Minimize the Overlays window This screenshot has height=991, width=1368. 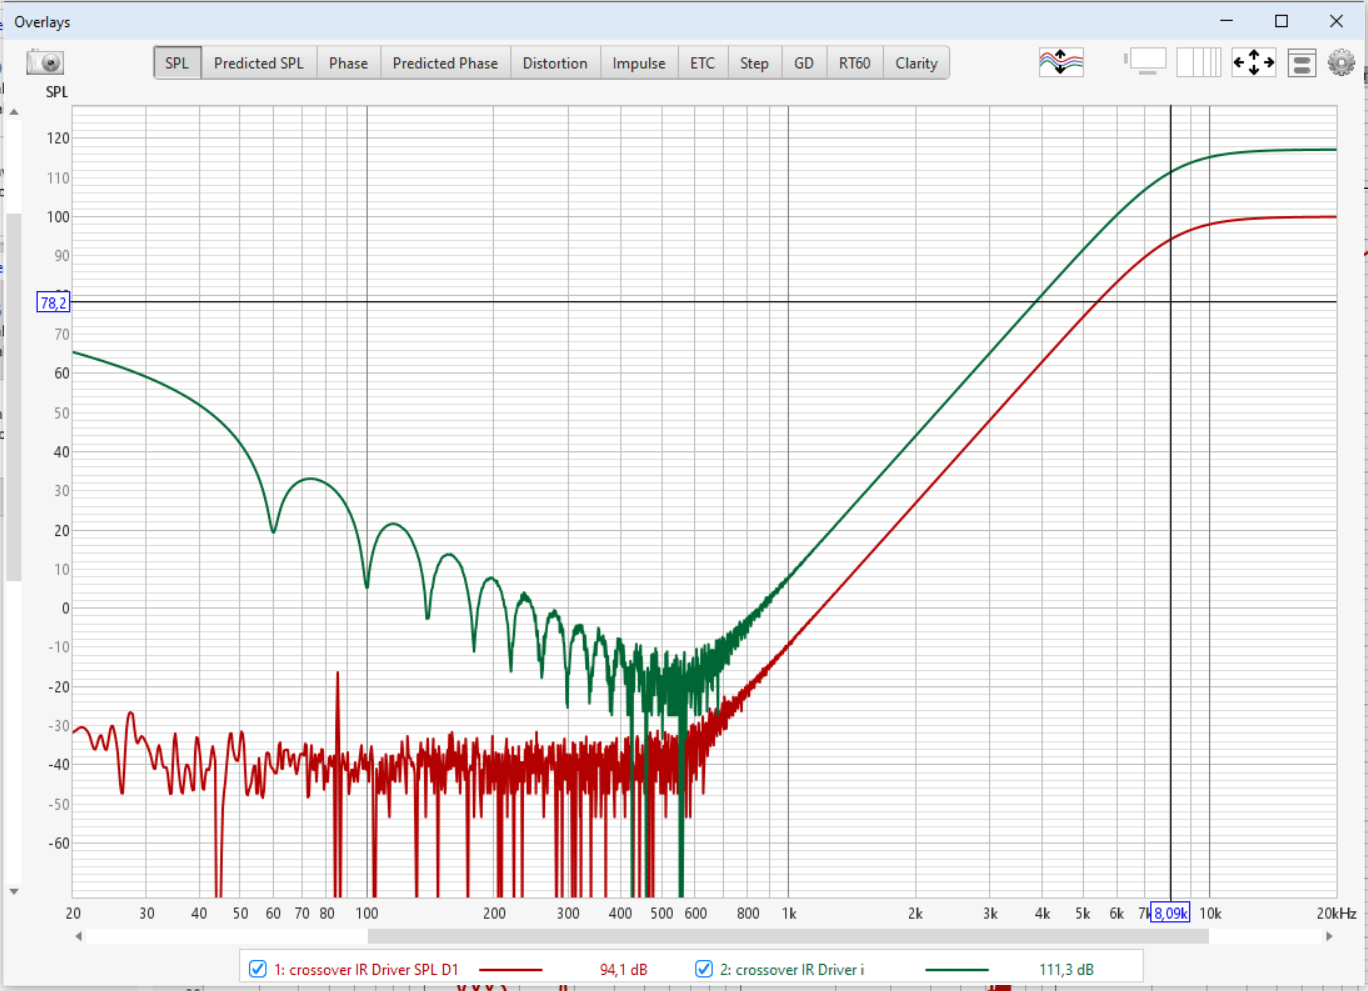1227,21
